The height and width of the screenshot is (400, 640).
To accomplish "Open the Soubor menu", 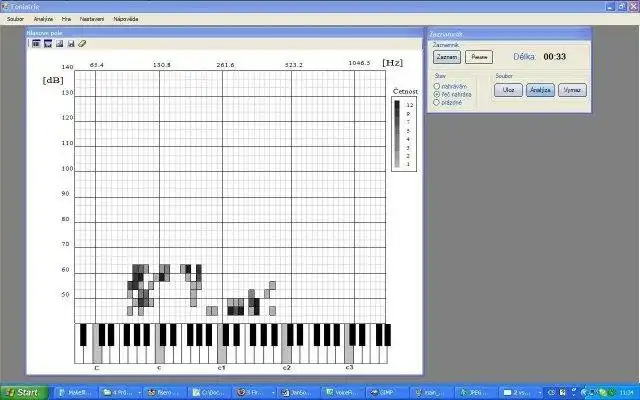I will click(16, 19).
